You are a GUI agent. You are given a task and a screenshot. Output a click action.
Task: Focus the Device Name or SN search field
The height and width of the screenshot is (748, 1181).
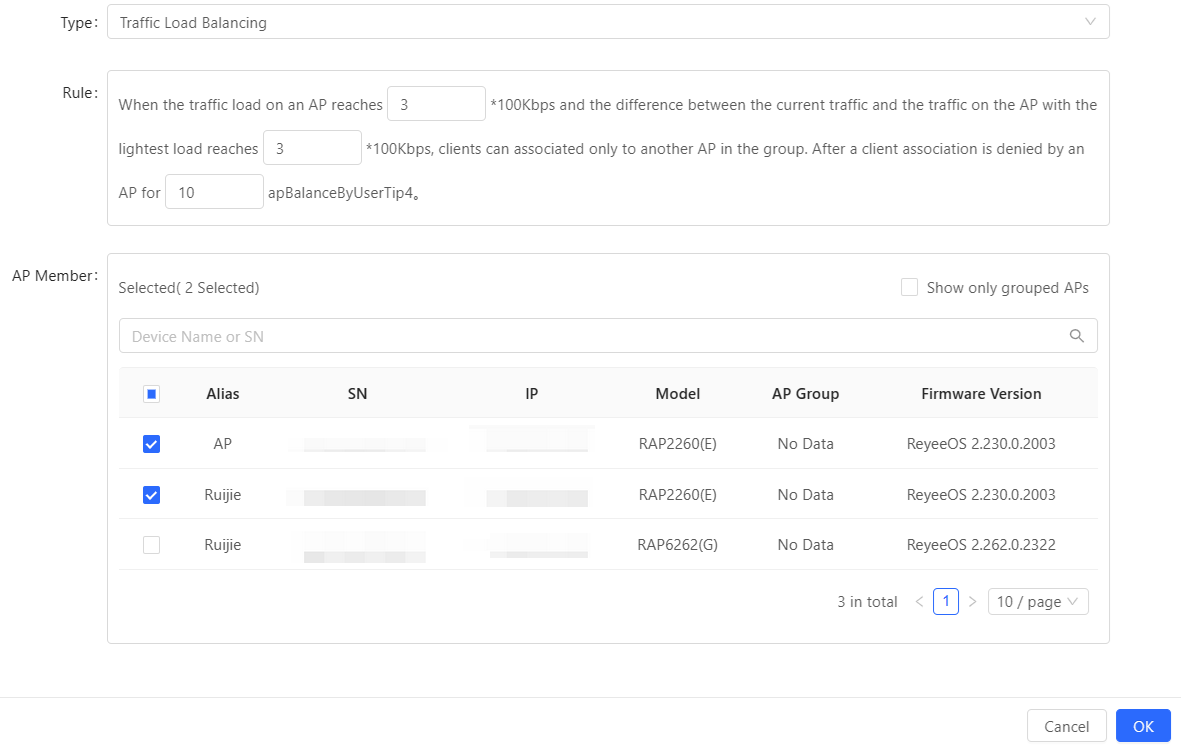pos(590,336)
